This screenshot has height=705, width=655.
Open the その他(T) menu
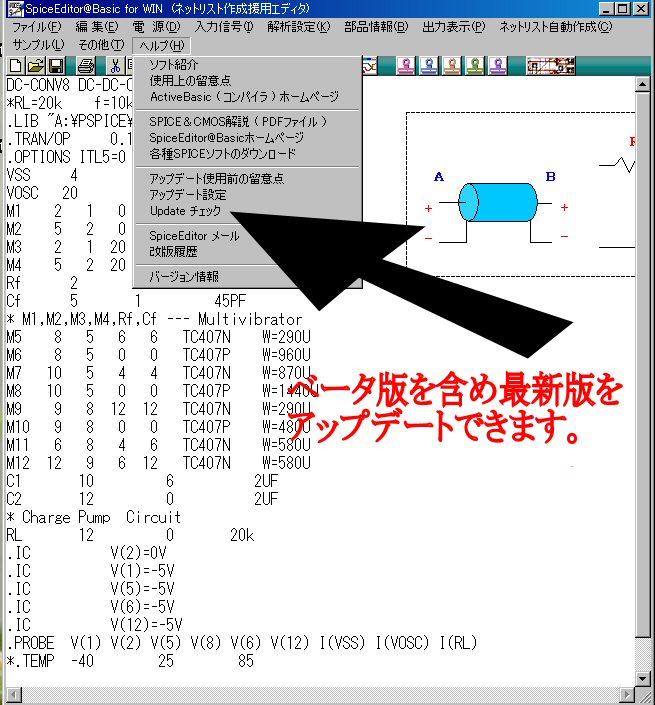[x=101, y=45]
